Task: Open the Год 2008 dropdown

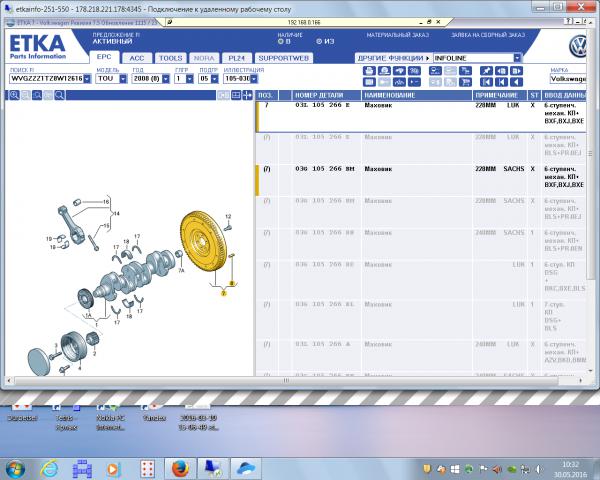Action: click(x=166, y=78)
